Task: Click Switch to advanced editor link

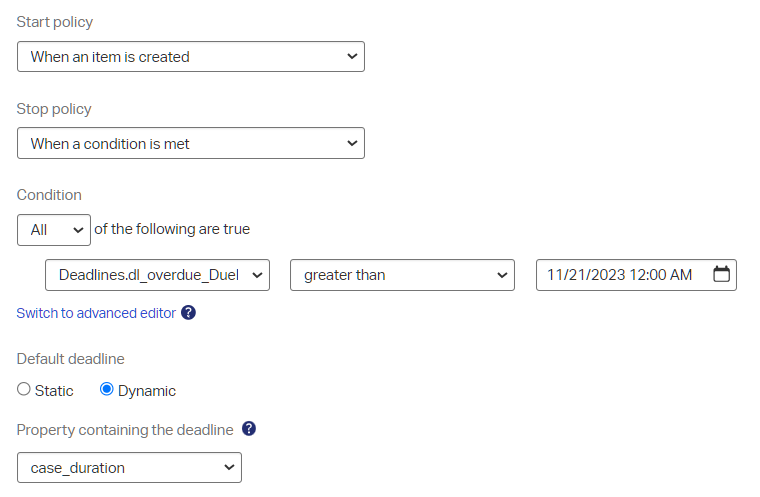Action: pos(96,313)
